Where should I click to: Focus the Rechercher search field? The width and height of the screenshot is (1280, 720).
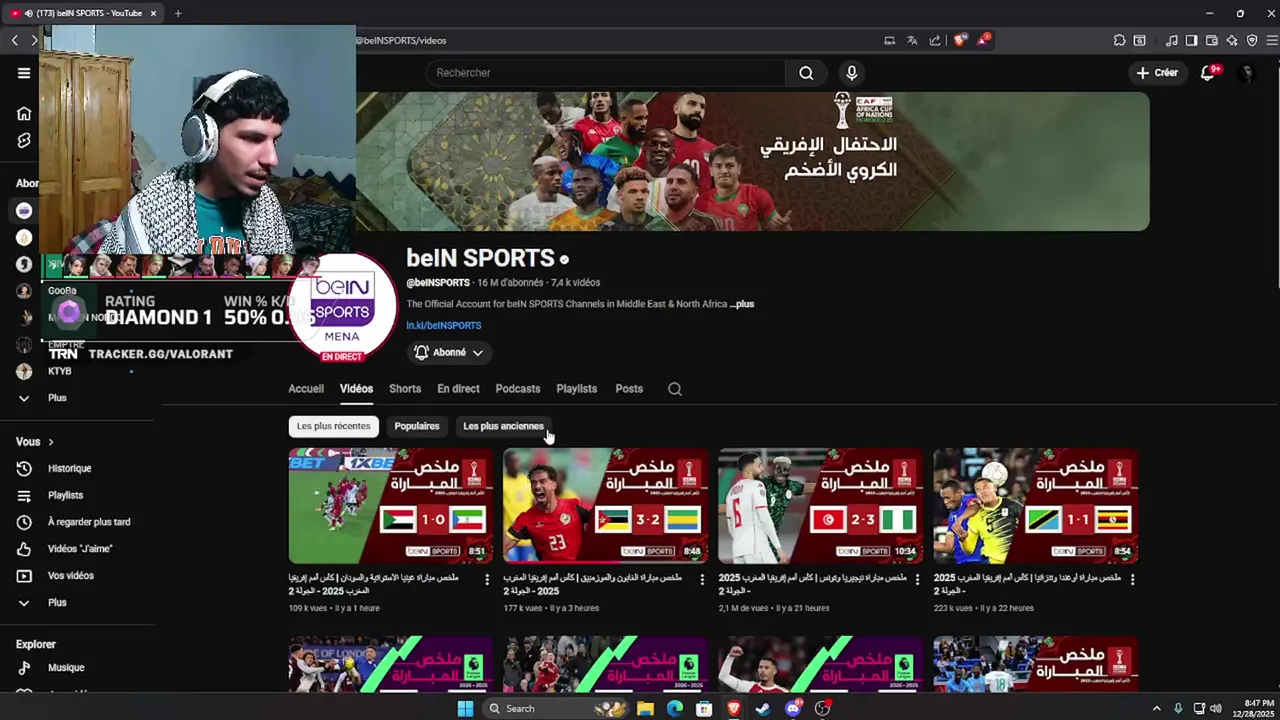[607, 72]
